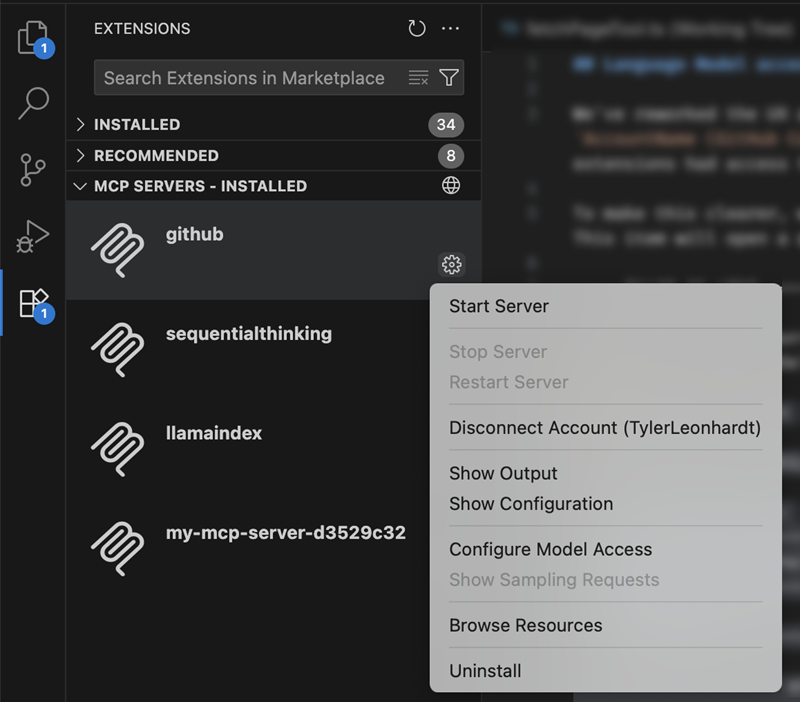The height and width of the screenshot is (702, 800).
Task: Select Uninstall from the server menu
Action: click(x=486, y=671)
